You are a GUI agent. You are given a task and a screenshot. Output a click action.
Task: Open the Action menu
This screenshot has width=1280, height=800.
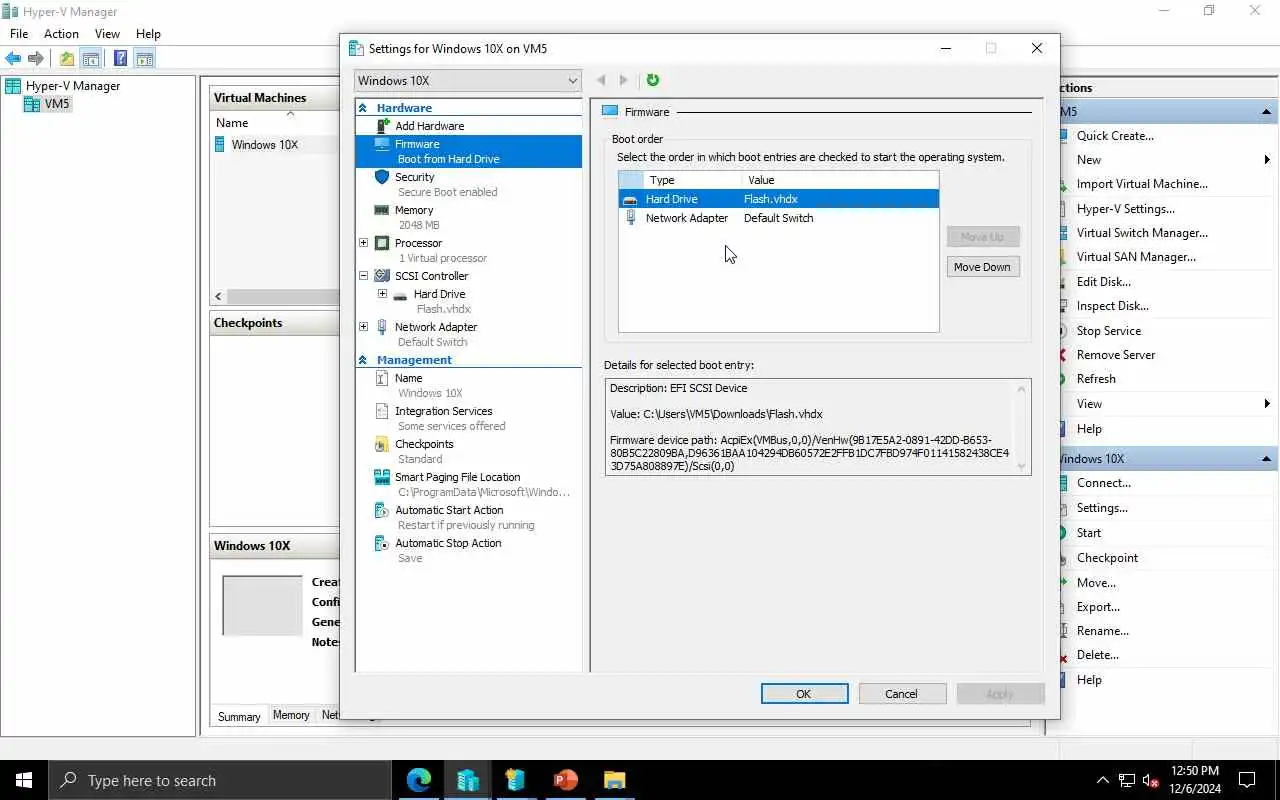(x=61, y=34)
